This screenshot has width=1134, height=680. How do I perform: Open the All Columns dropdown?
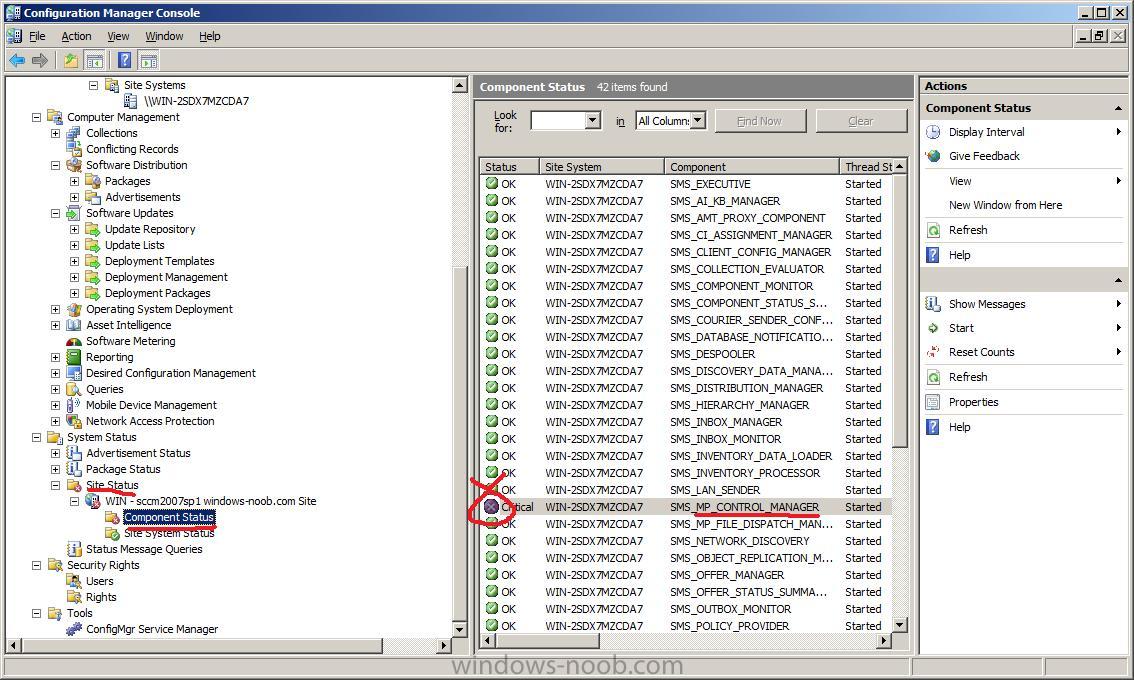(697, 121)
